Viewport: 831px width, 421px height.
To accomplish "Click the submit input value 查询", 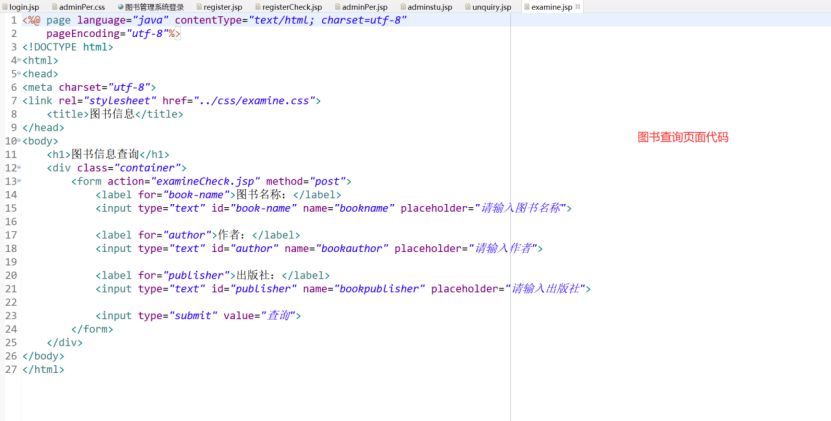I will pyautogui.click(x=278, y=315).
